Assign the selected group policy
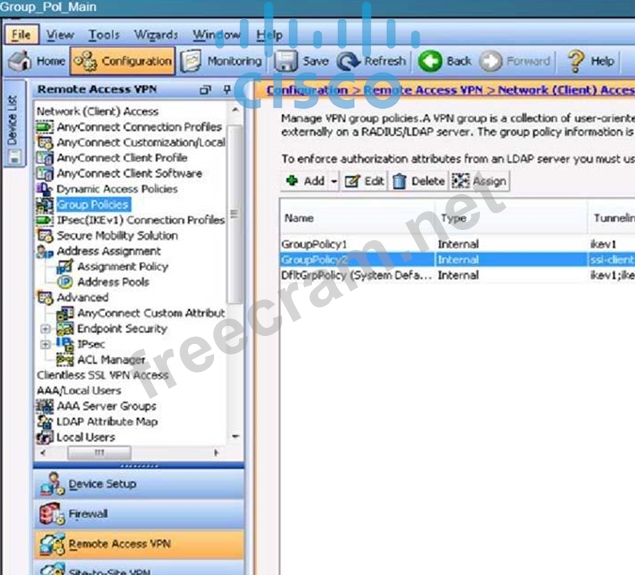This screenshot has height=575, width=635. [x=479, y=181]
